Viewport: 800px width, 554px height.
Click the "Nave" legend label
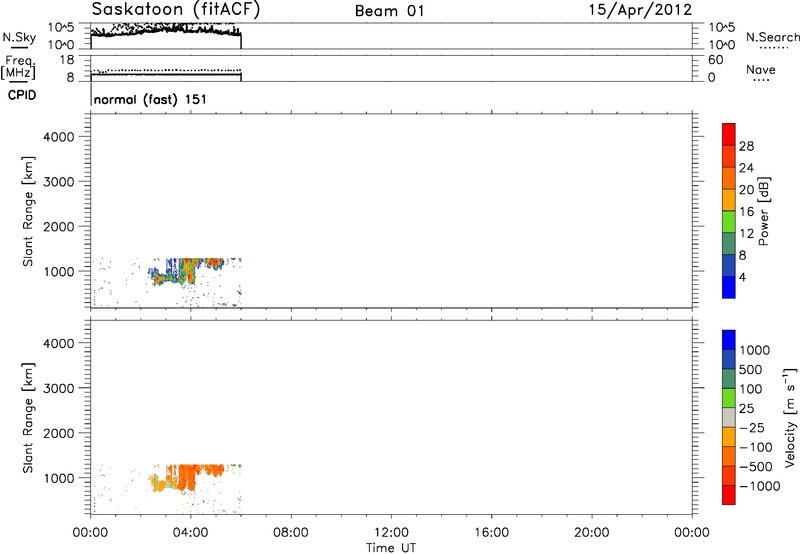761,70
